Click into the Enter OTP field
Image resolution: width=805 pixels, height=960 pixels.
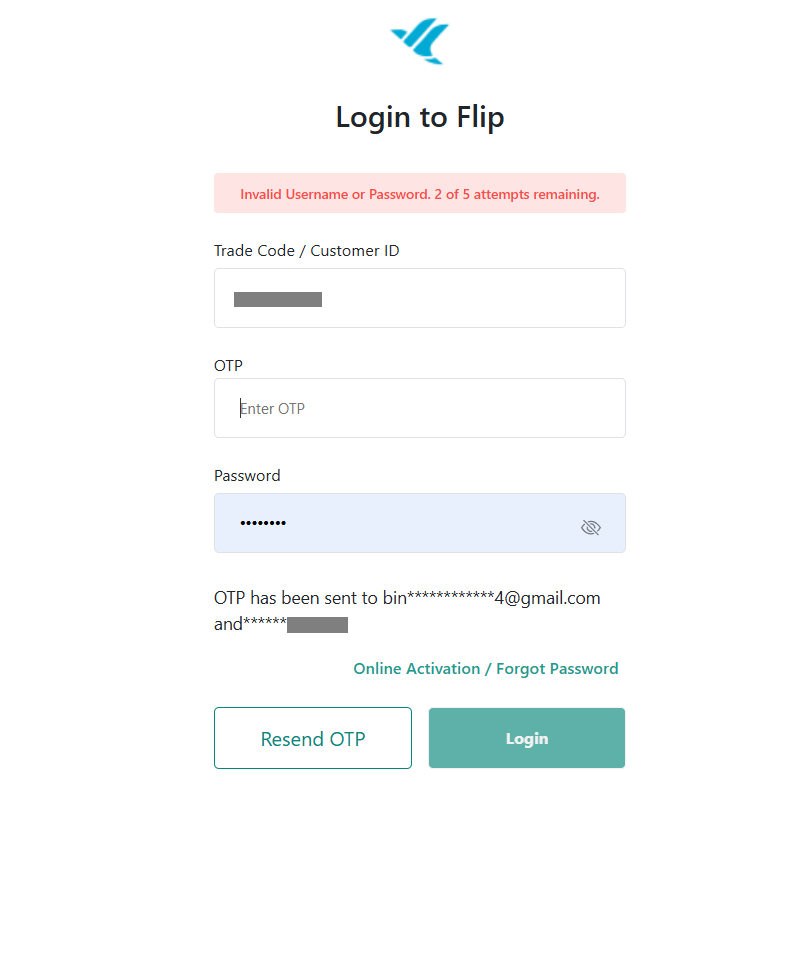(420, 408)
